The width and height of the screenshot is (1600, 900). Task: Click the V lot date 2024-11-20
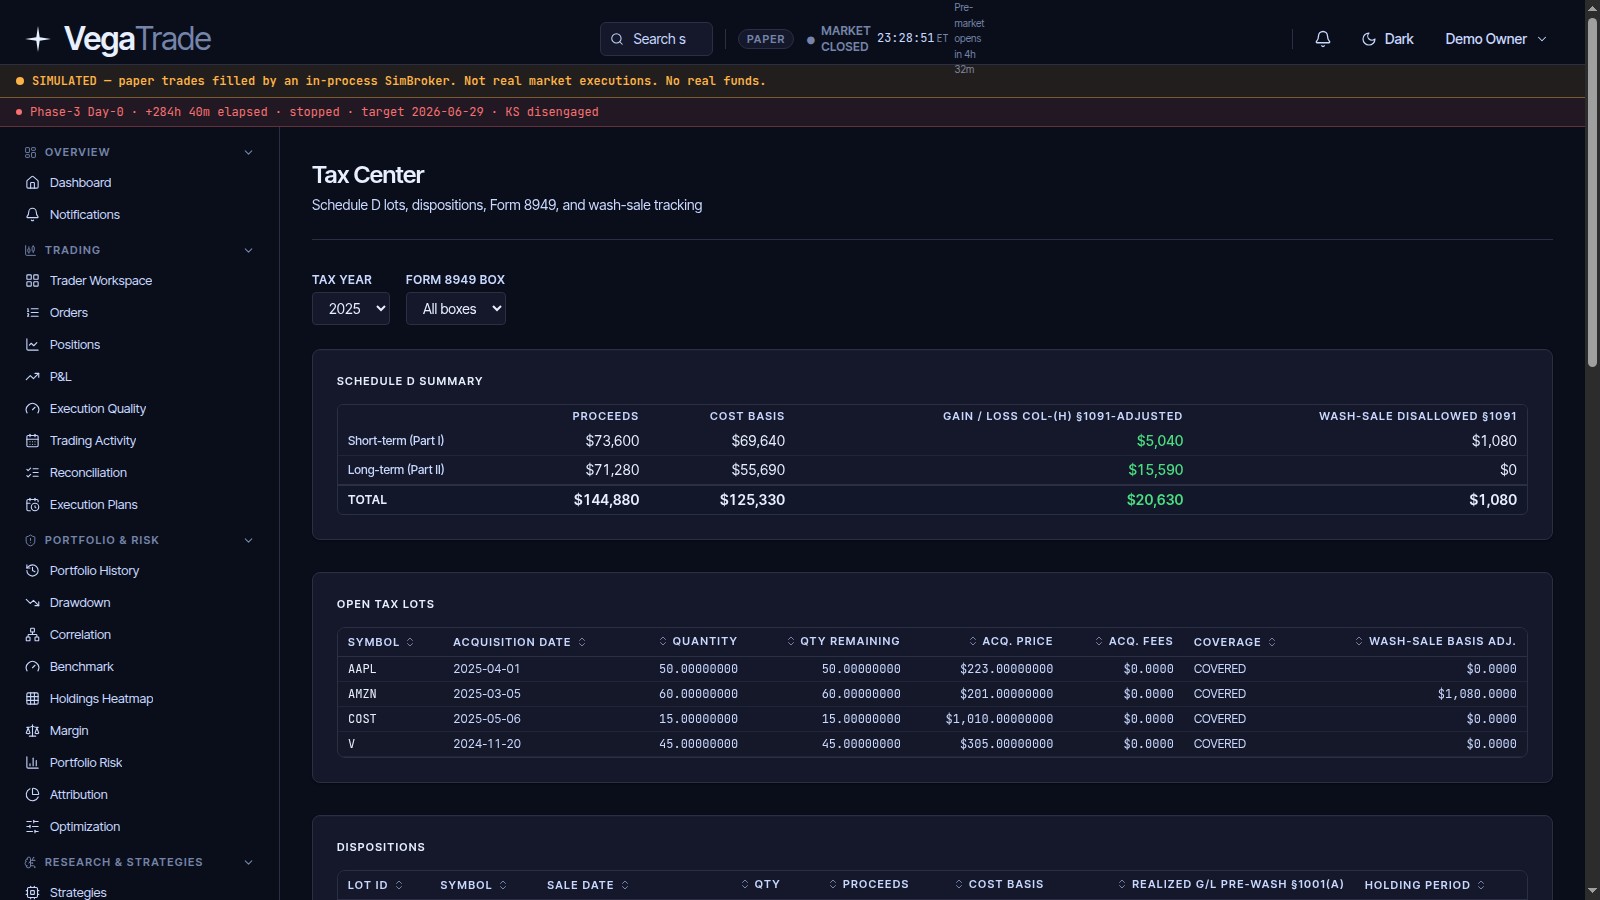click(x=487, y=744)
